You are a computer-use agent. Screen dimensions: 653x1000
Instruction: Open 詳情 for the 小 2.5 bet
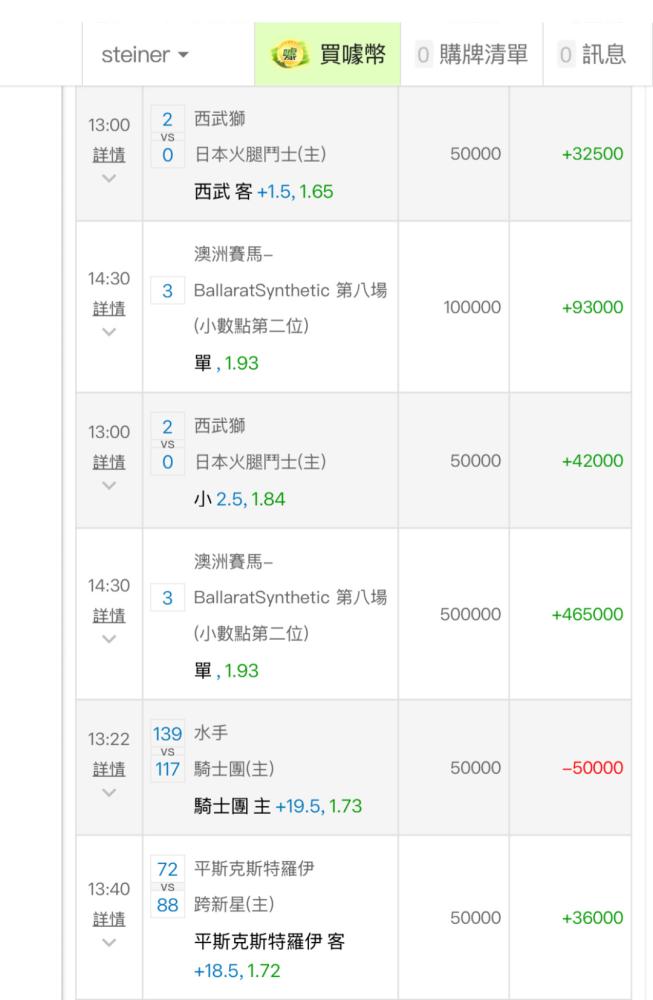click(x=109, y=460)
